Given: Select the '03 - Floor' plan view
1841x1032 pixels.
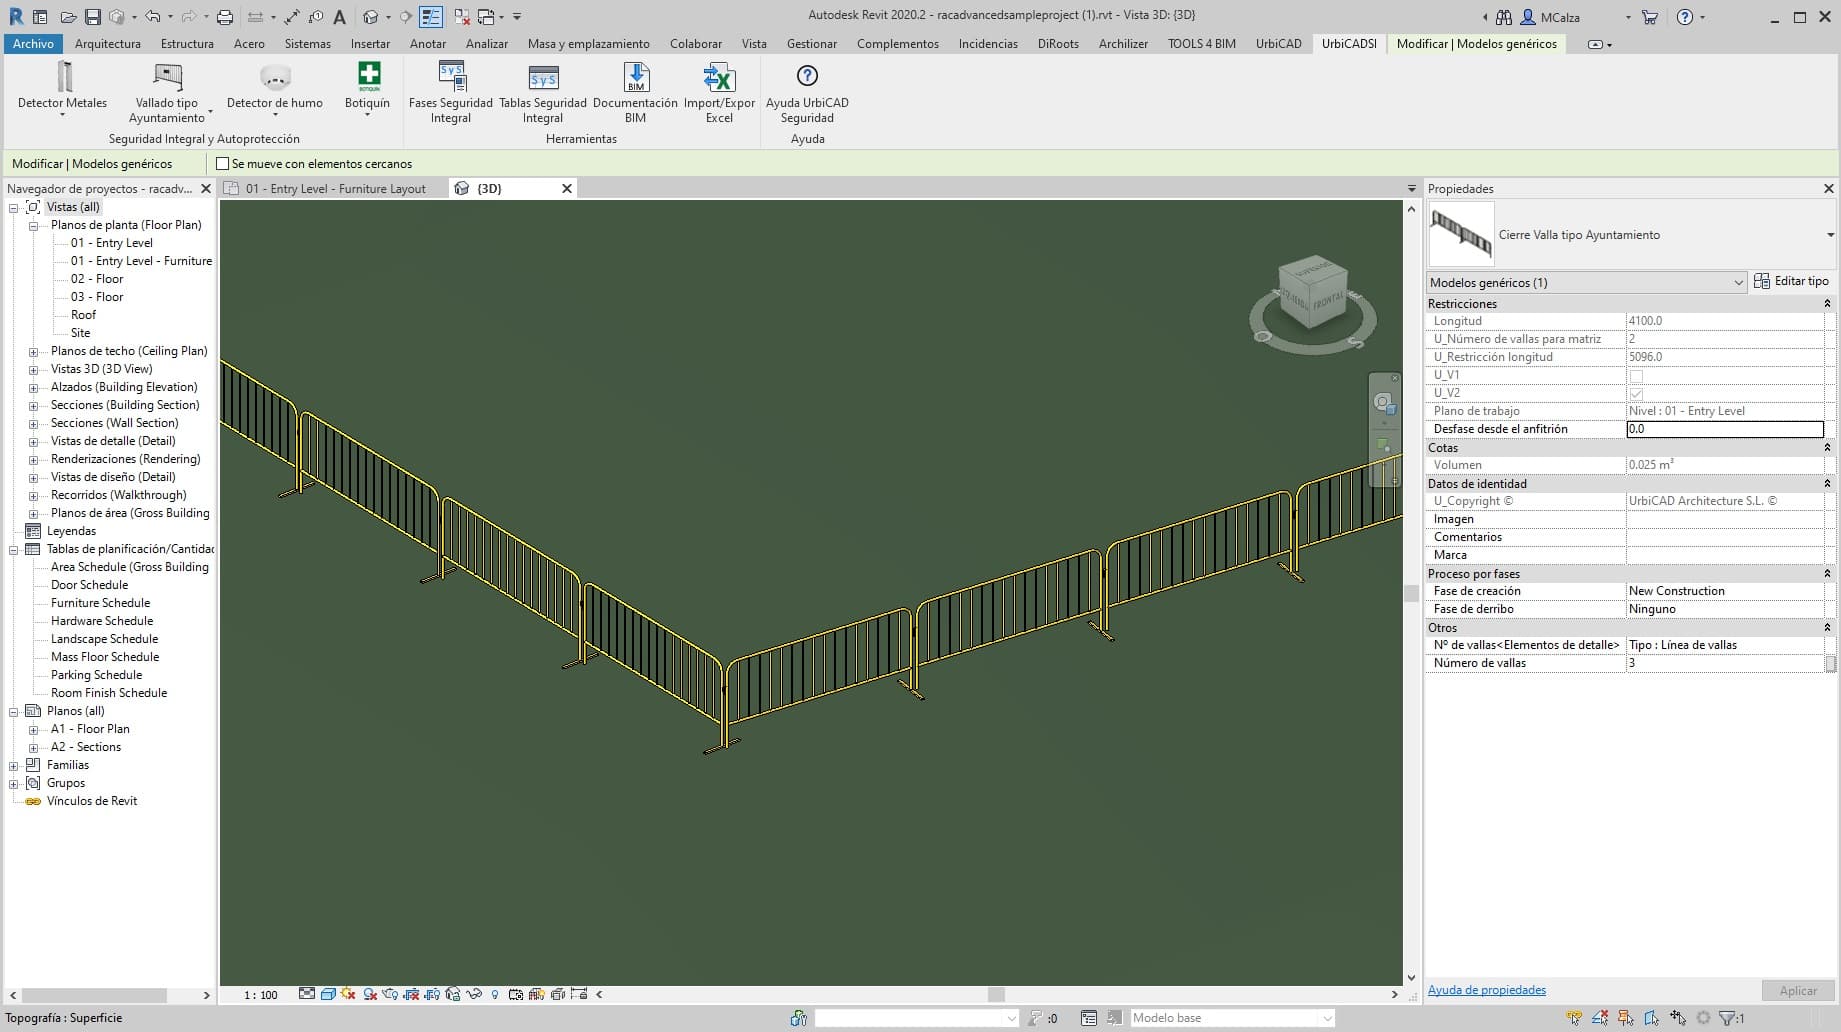Looking at the screenshot, I should (97, 297).
